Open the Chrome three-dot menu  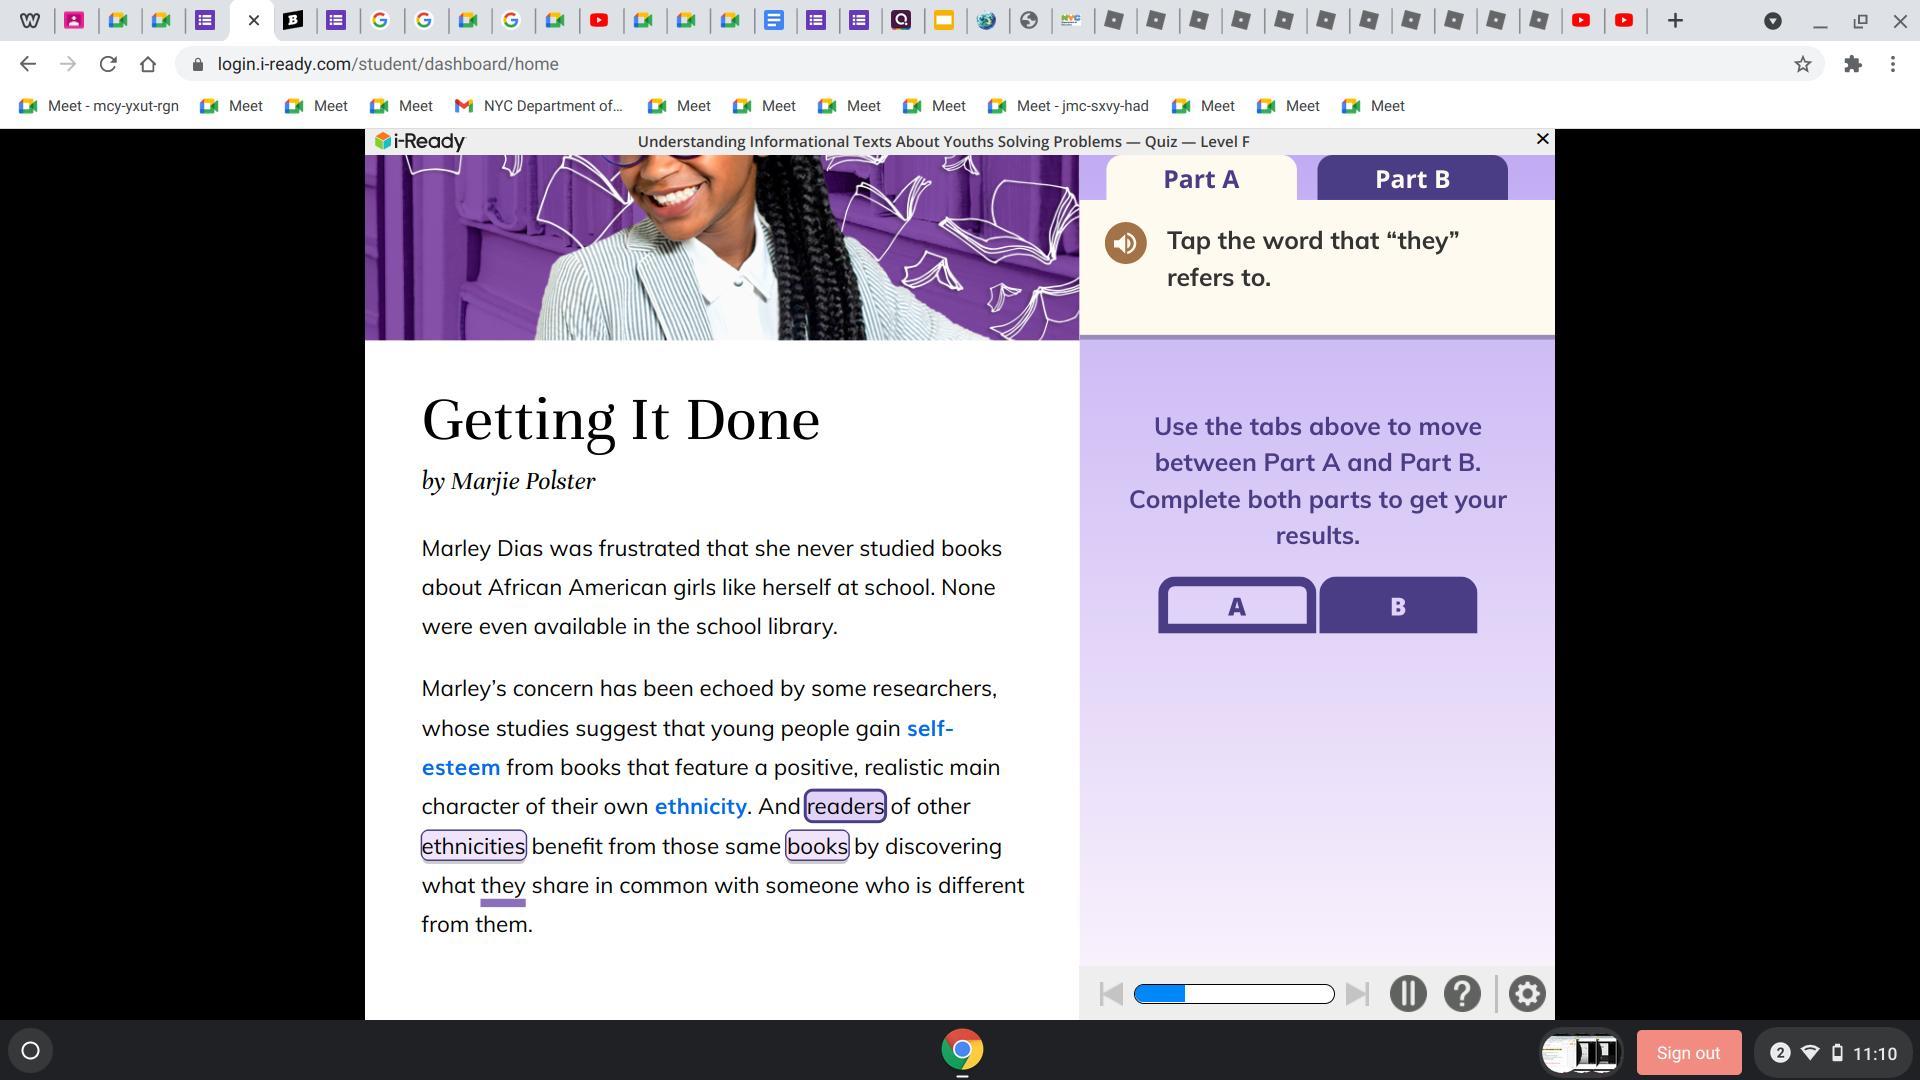(x=1892, y=64)
